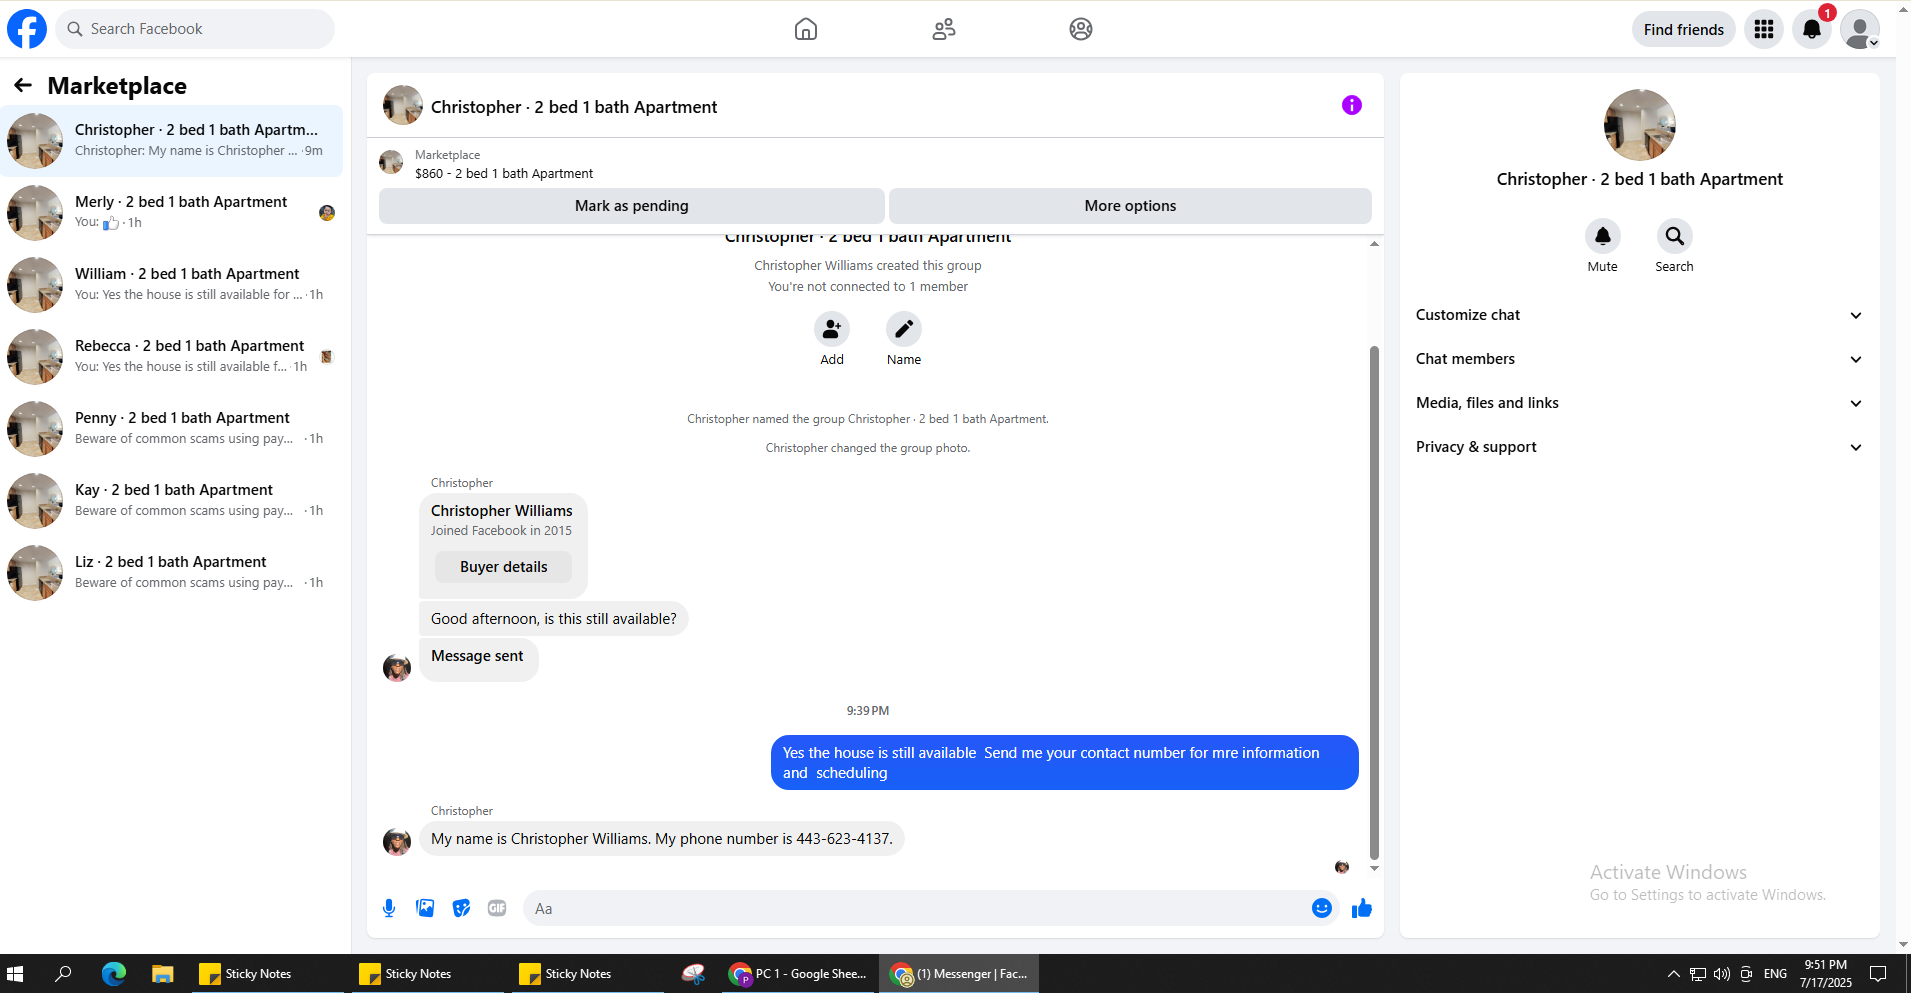
Task: Open the Home feed icon
Action: [x=806, y=29]
